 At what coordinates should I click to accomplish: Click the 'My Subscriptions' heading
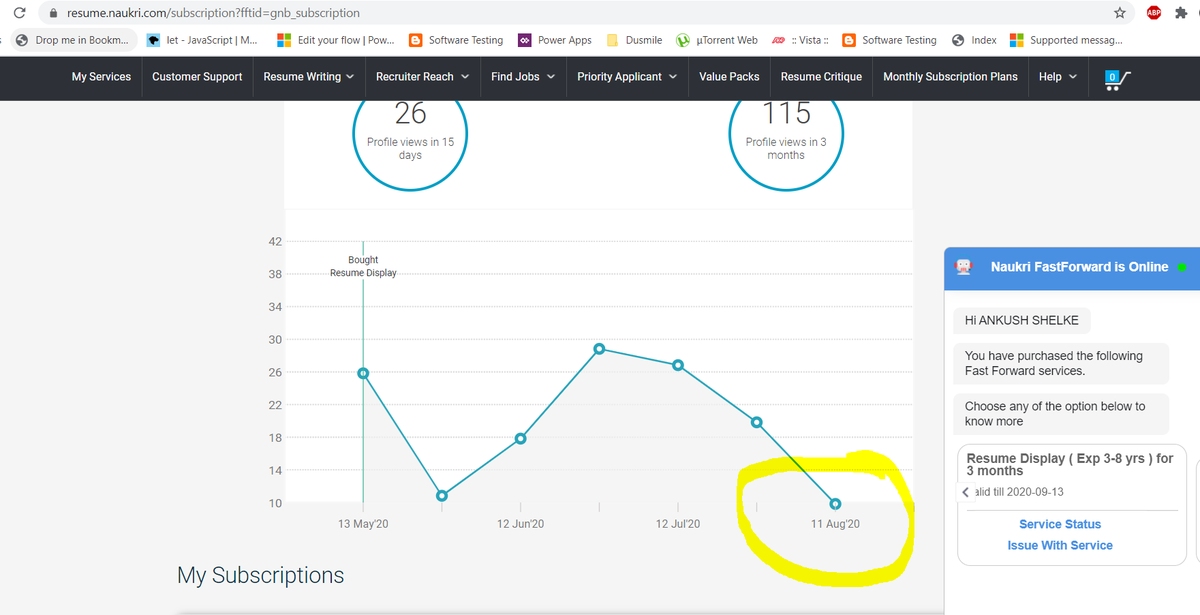(x=260, y=575)
